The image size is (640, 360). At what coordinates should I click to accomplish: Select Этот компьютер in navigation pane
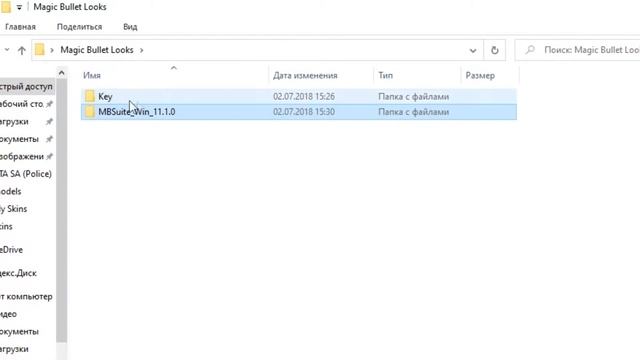[26, 296]
